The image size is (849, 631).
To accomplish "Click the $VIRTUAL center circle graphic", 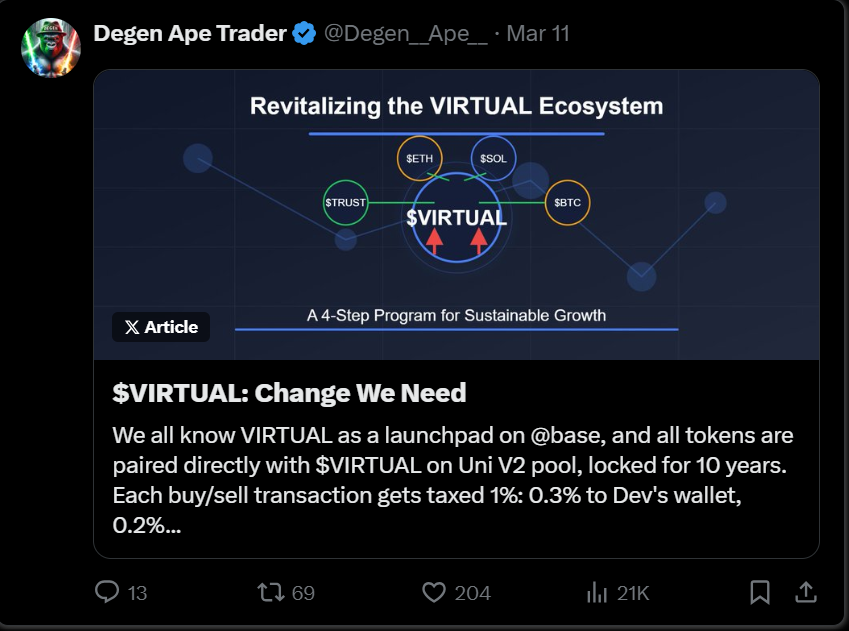I will (456, 218).
